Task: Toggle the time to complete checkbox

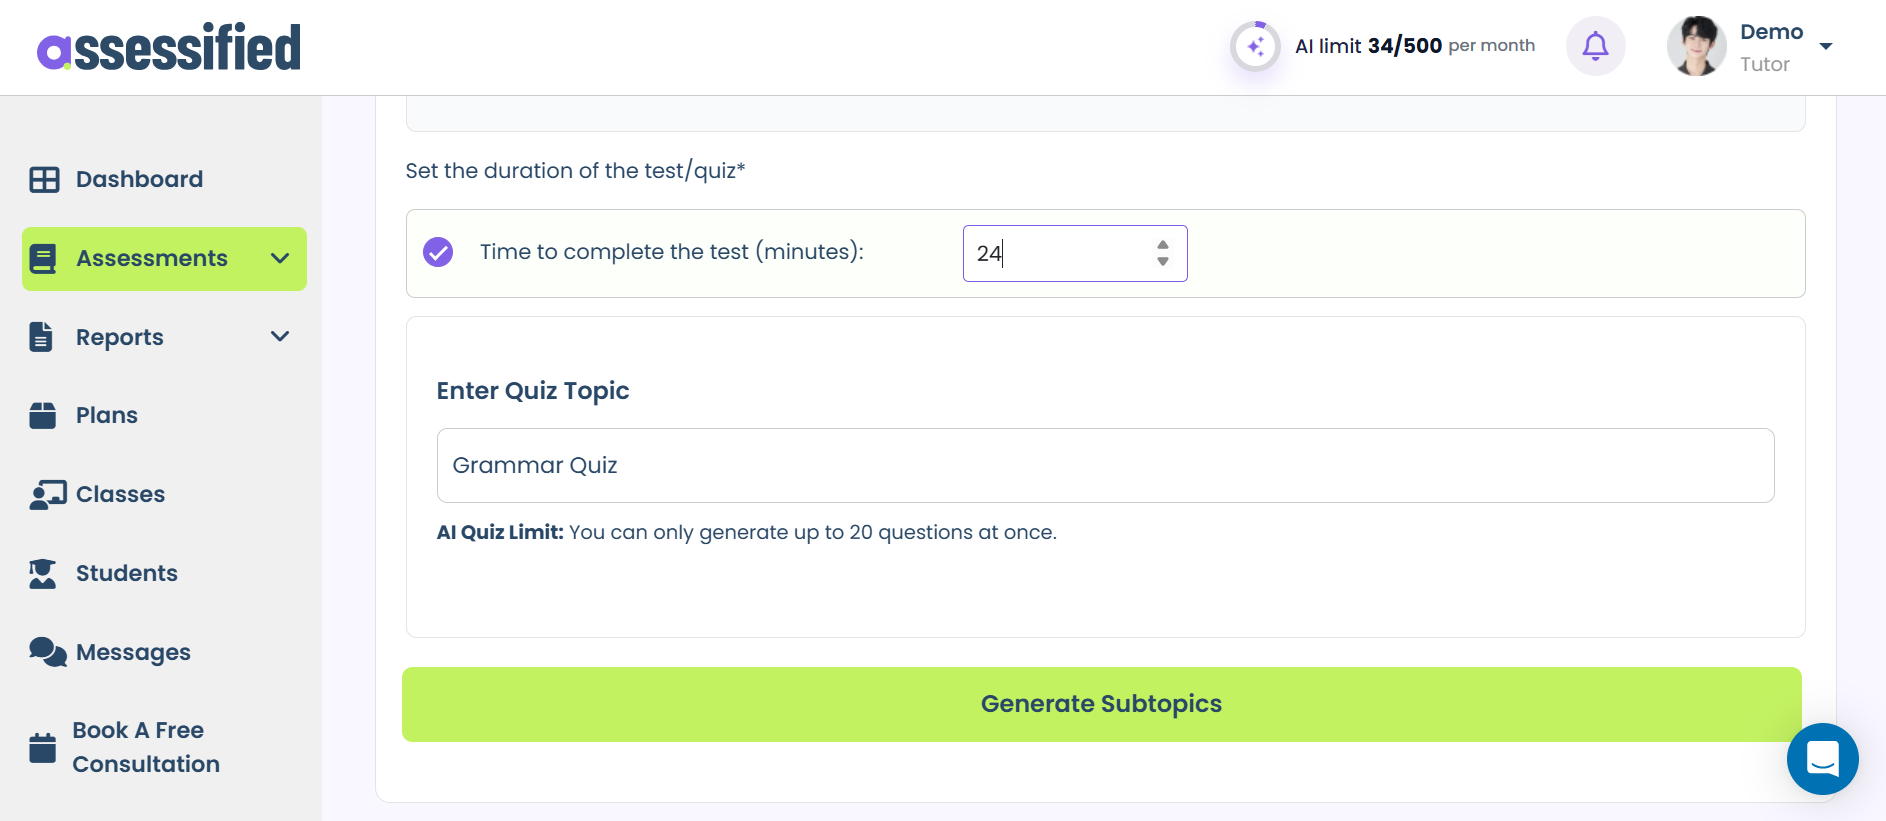Action: click(438, 252)
